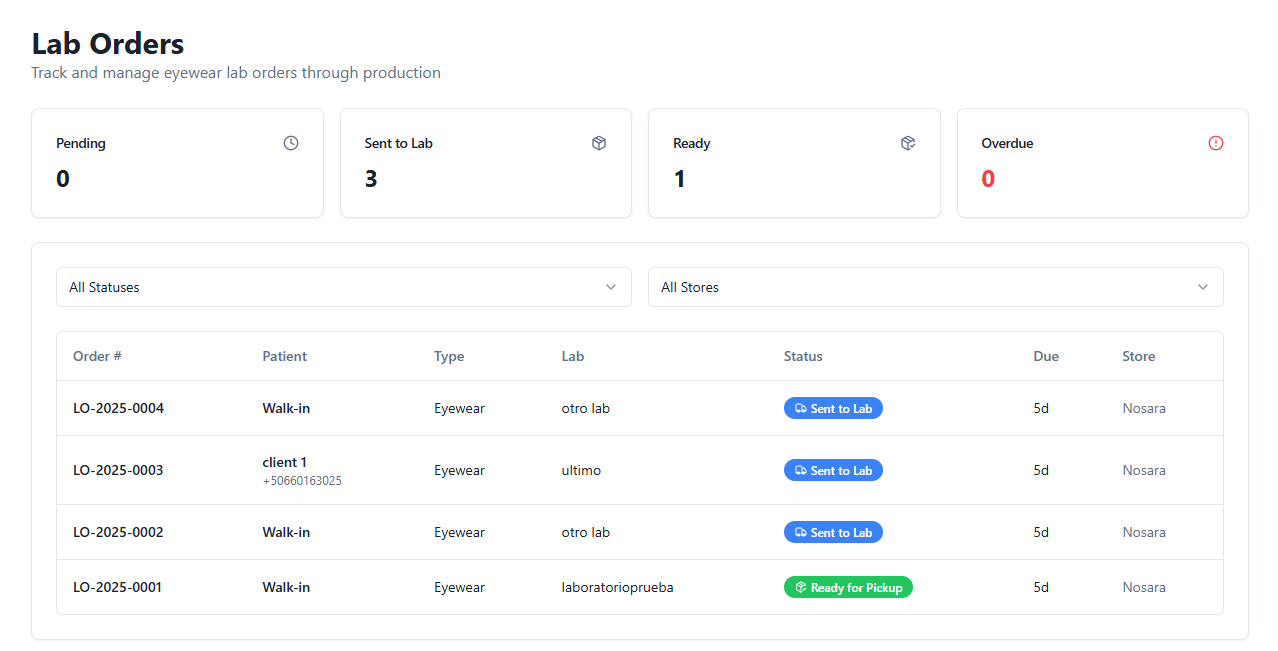Click the package icon on the Ready card
This screenshot has width=1278, height=651.
click(x=907, y=143)
